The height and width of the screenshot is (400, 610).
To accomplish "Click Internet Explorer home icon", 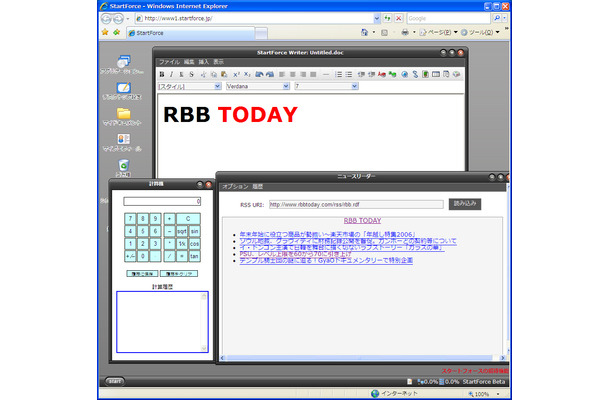I will click(x=364, y=32).
